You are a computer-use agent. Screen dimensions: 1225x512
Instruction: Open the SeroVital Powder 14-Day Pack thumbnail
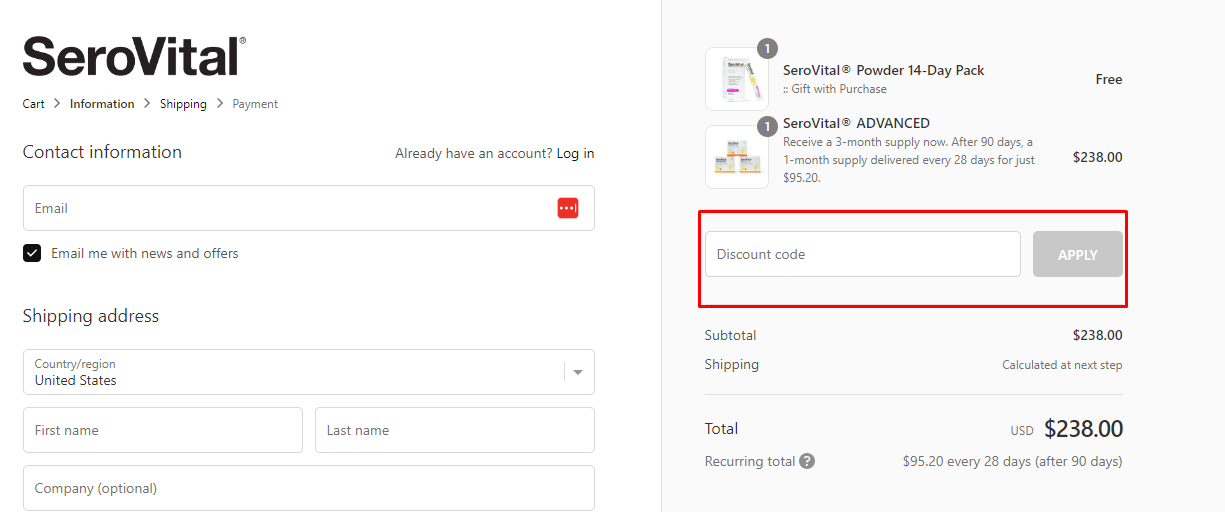(737, 79)
